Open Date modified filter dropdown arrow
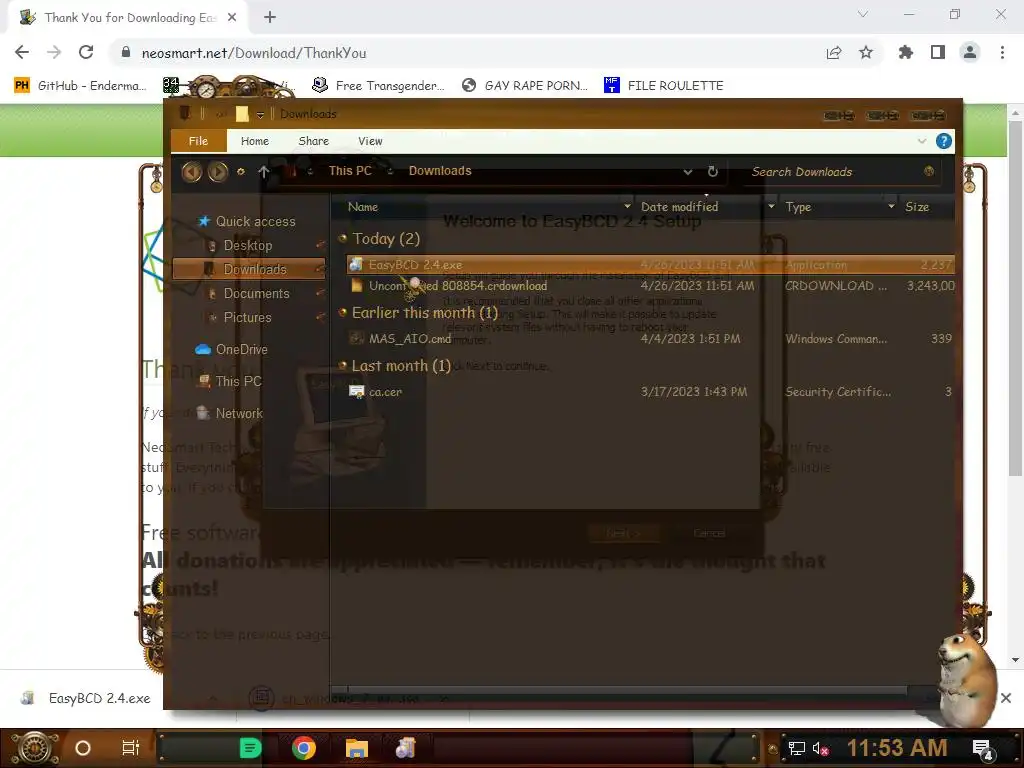Screen dimensions: 1024x768 [771, 206]
